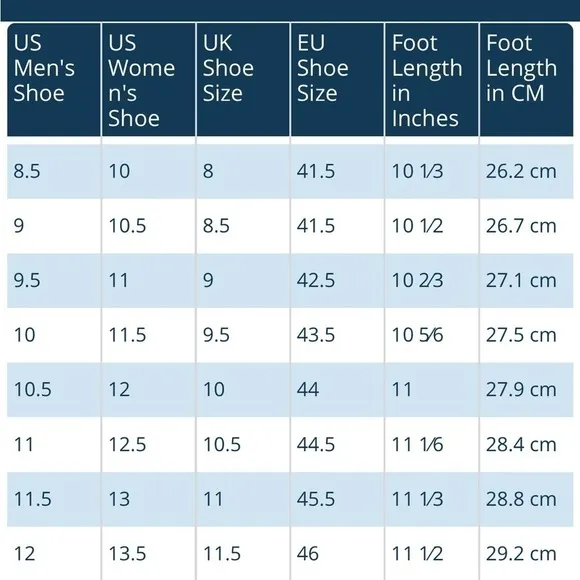Select the 10 1/2 inches cell
The width and height of the screenshot is (580, 580).
(432, 226)
